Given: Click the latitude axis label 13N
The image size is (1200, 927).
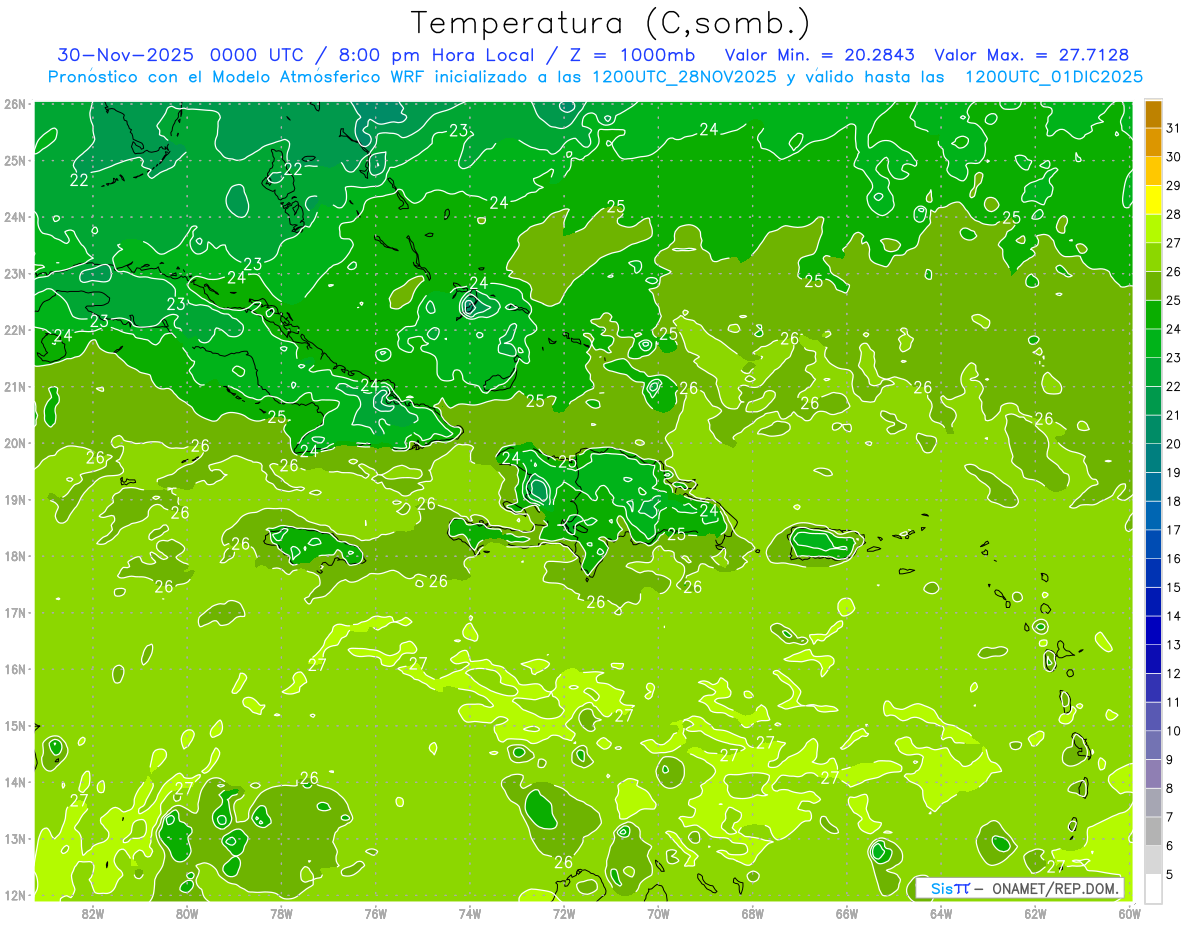Looking at the screenshot, I should [x=15, y=839].
